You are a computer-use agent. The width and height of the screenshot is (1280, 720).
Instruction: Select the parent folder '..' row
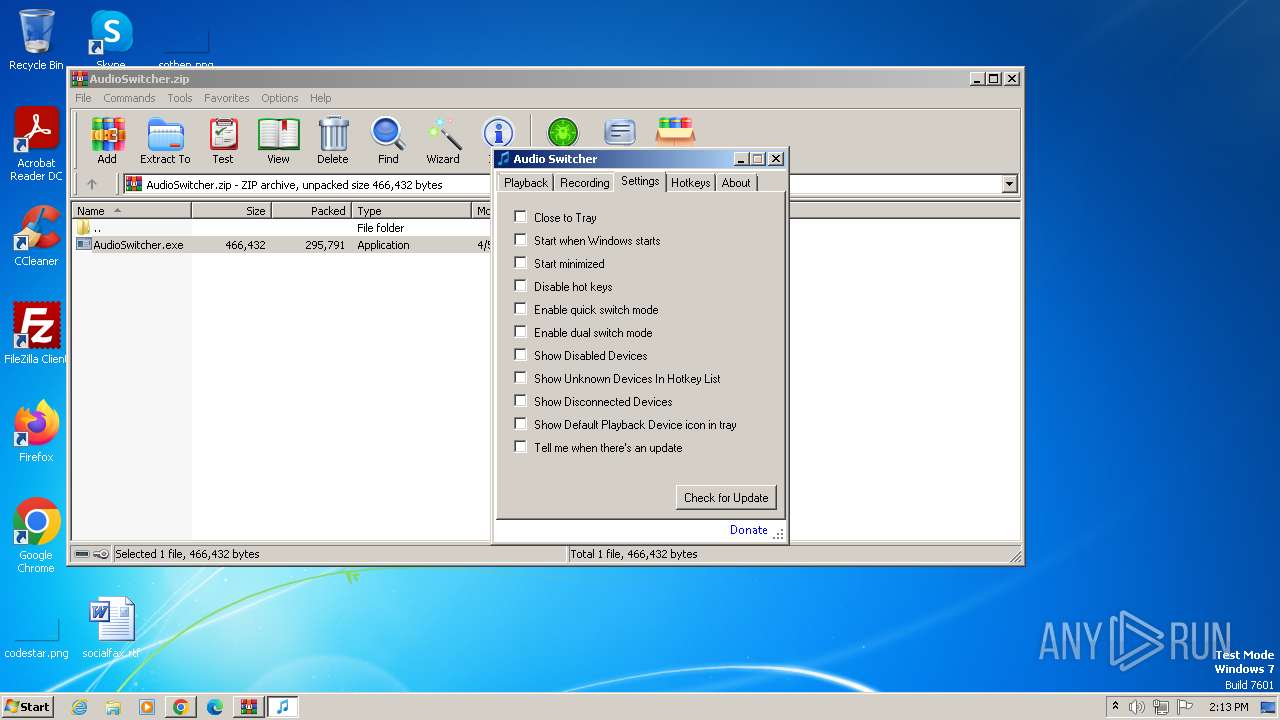point(282,228)
